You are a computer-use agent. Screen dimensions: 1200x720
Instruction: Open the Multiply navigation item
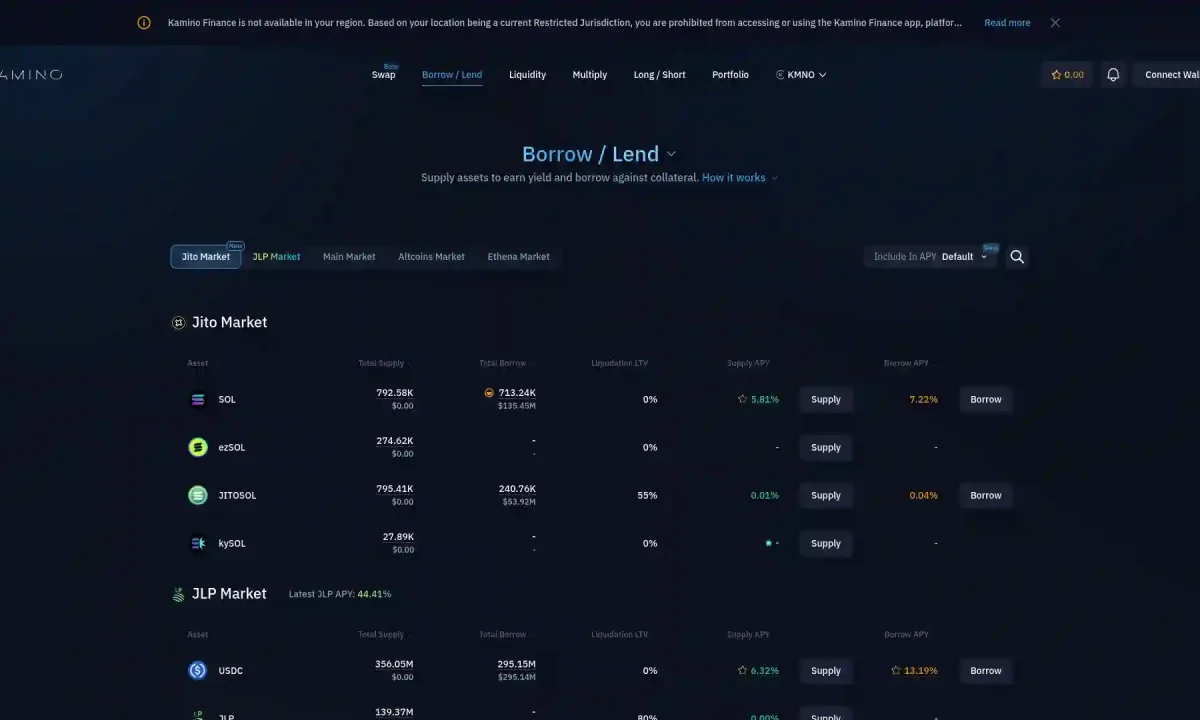(589, 75)
